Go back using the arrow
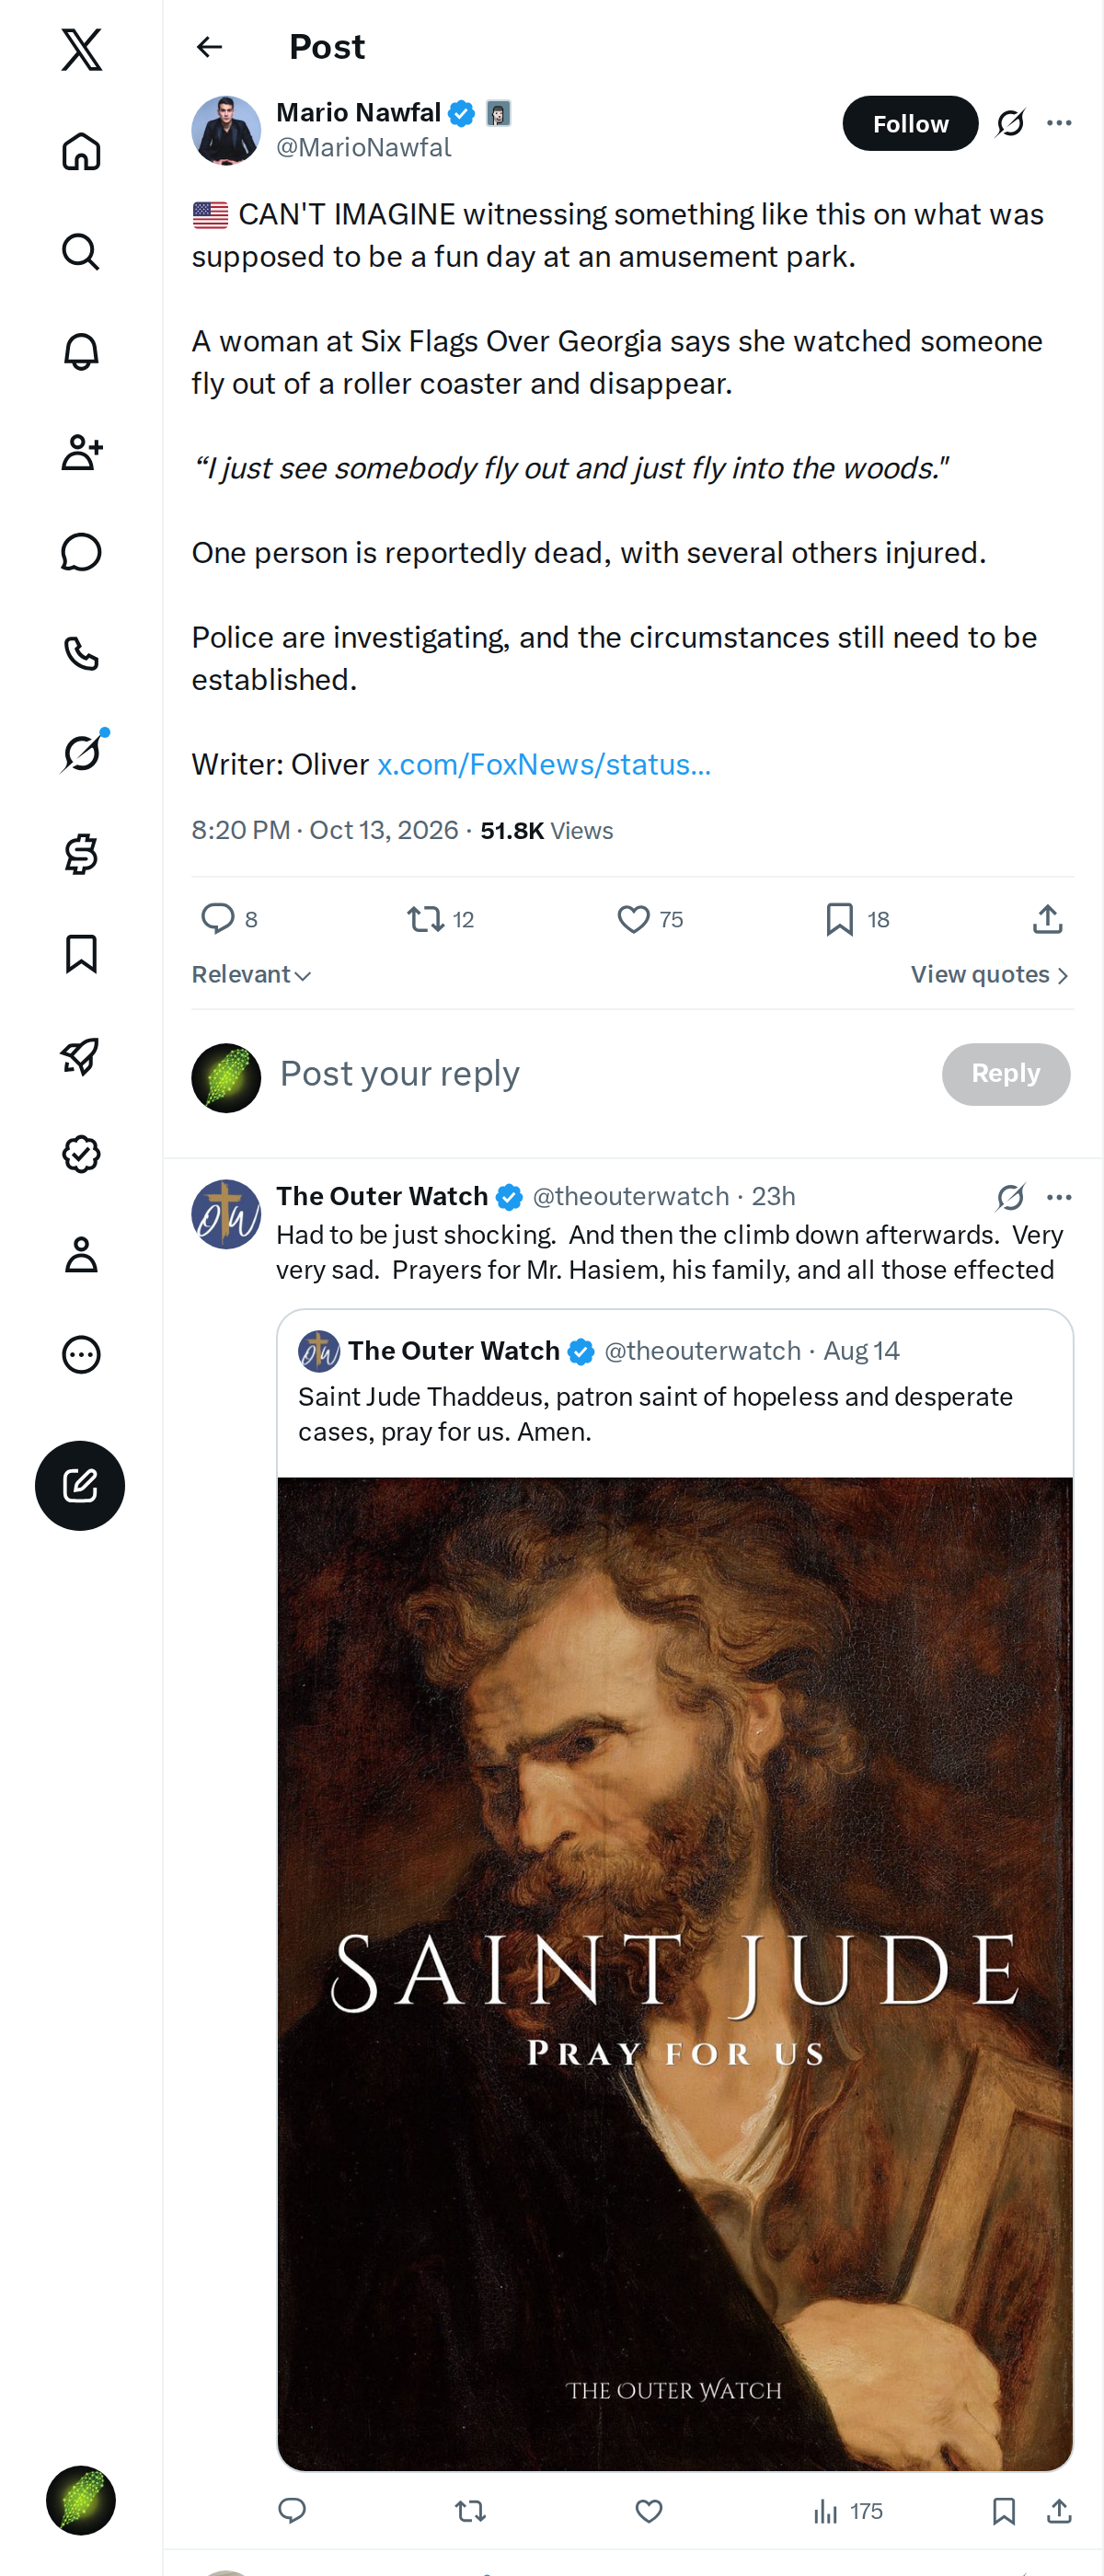Screen dimensions: 1104x2576 209,47
